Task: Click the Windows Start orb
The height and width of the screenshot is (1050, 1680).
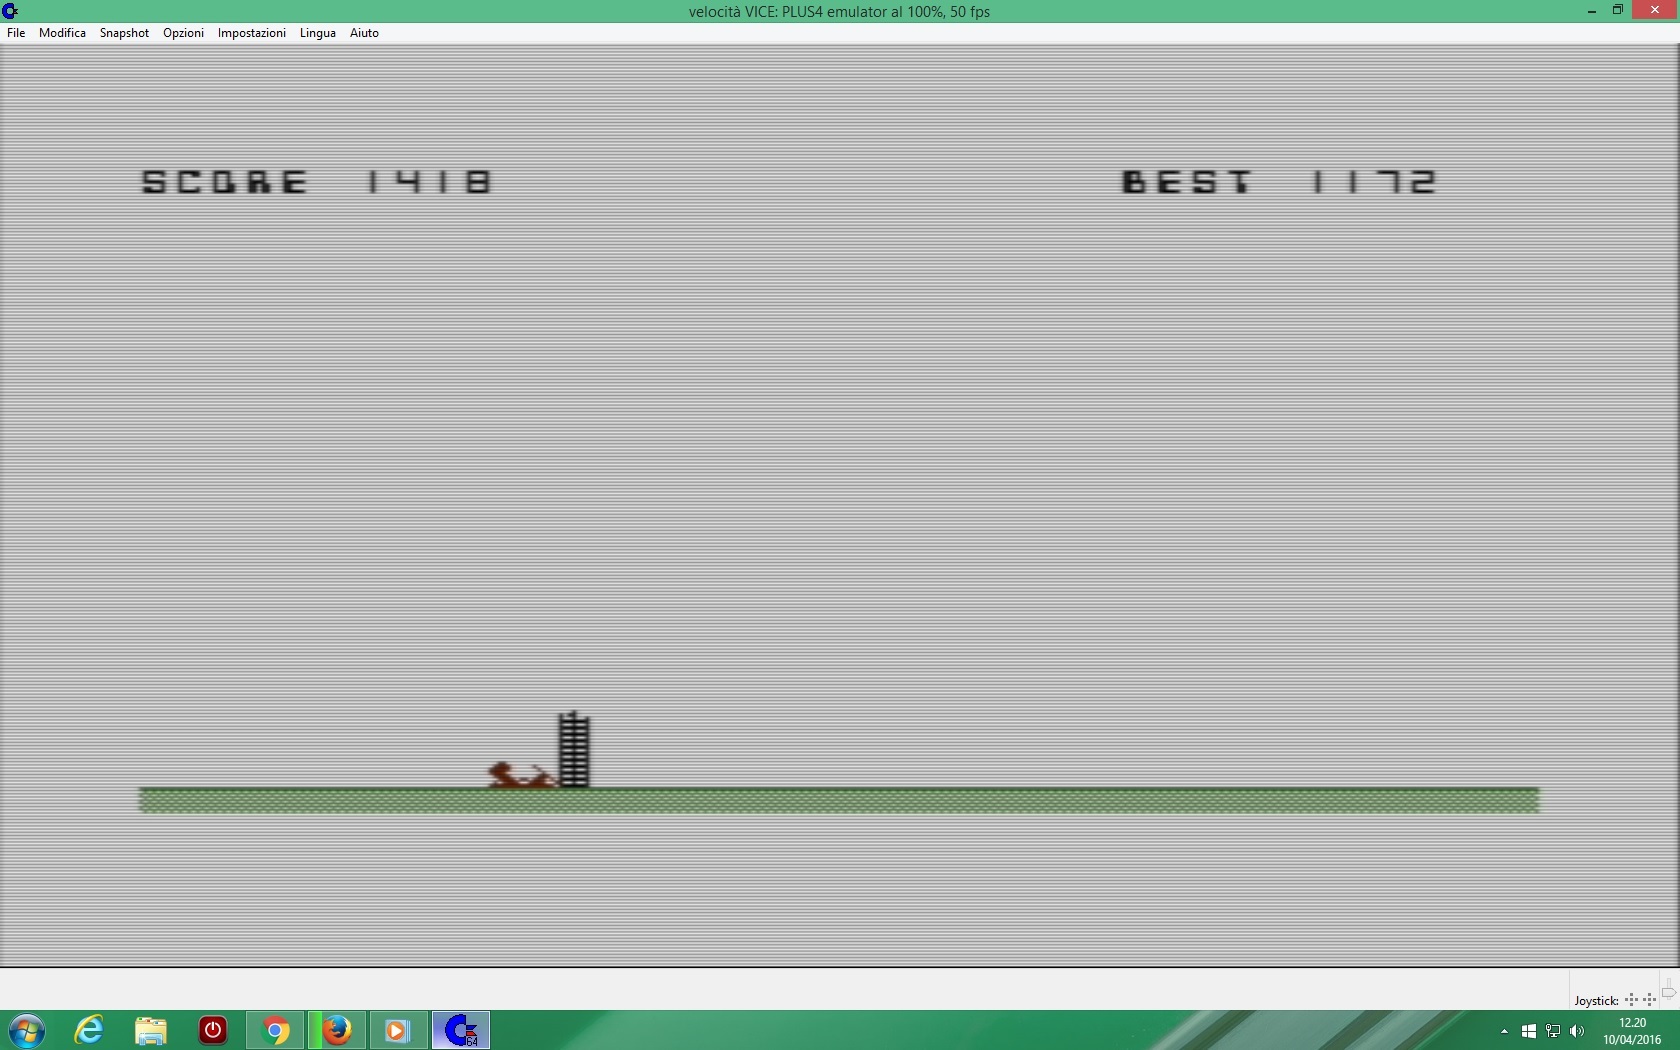Action: tap(27, 1030)
